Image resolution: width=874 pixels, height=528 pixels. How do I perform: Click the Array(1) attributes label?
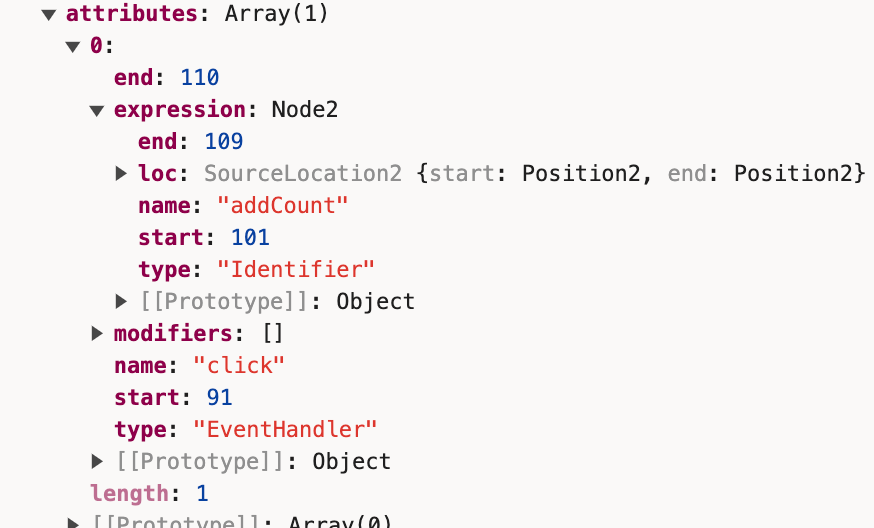(x=276, y=15)
